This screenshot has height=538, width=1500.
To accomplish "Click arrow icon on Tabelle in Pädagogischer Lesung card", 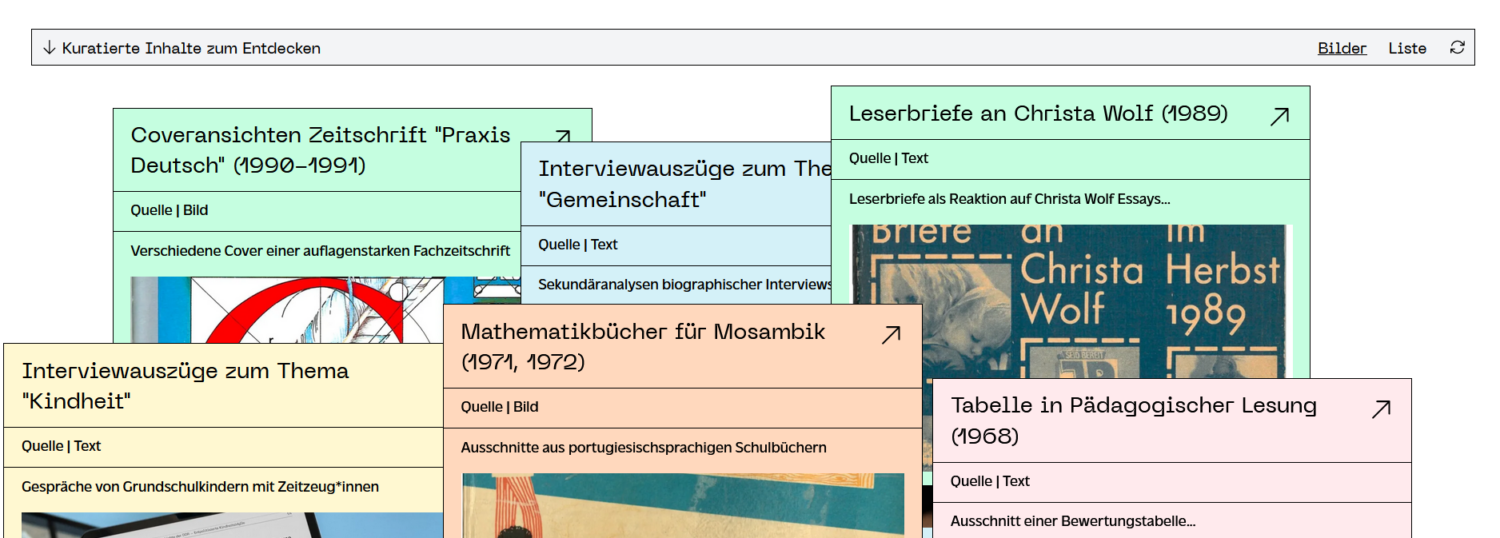I will click(1381, 409).
